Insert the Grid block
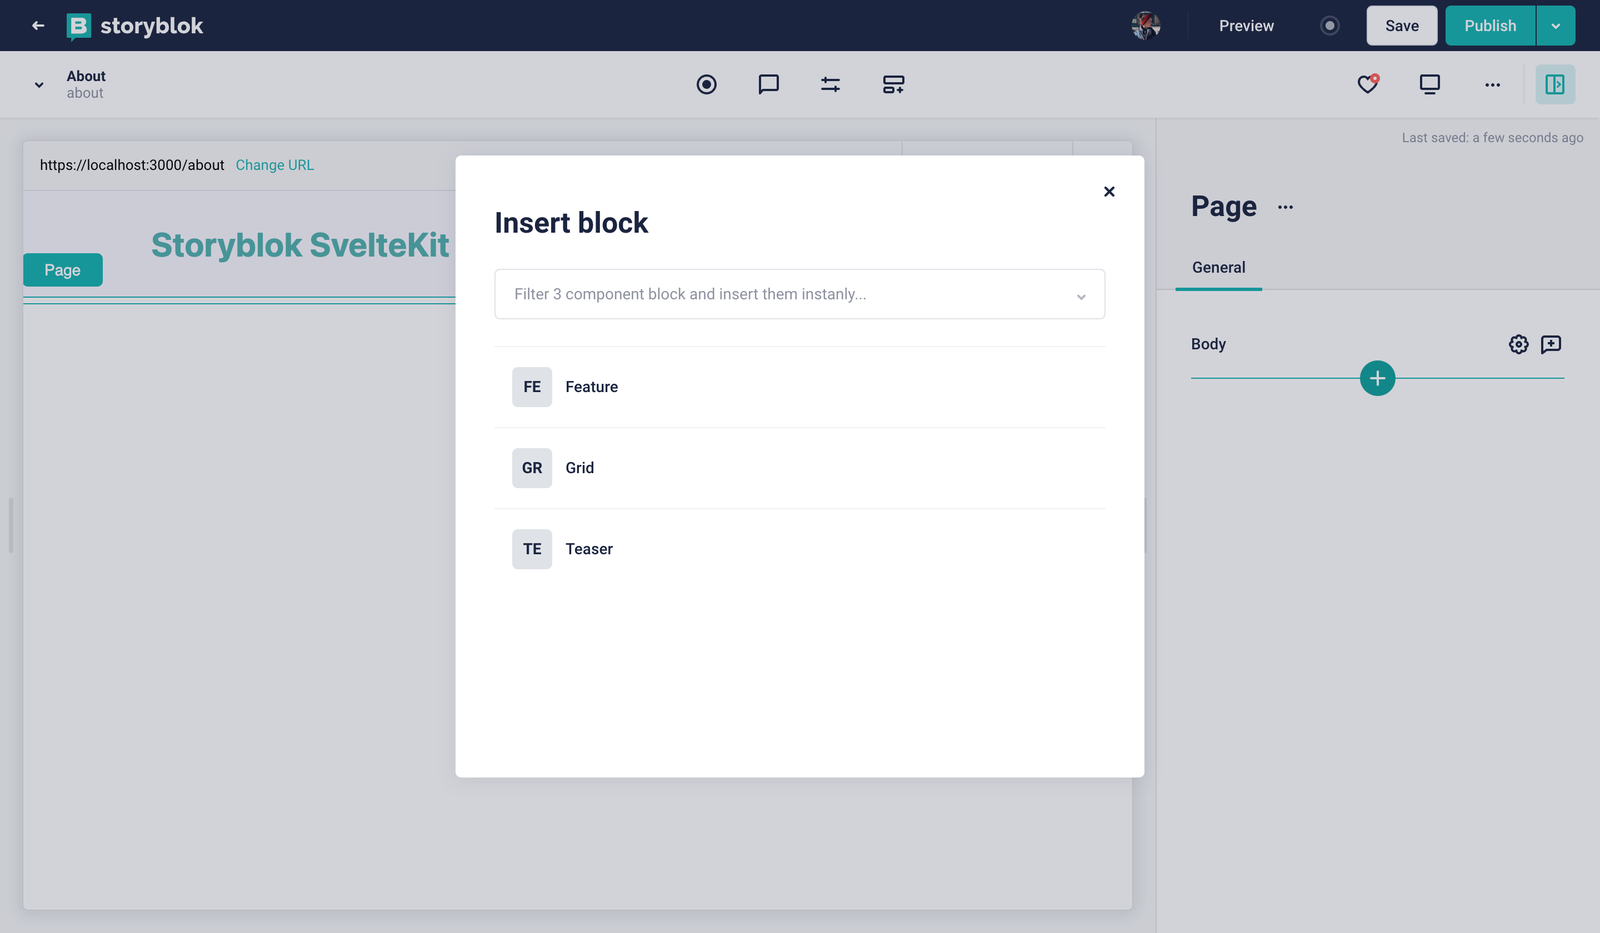Screen dimensions: 1600x933 pos(800,468)
